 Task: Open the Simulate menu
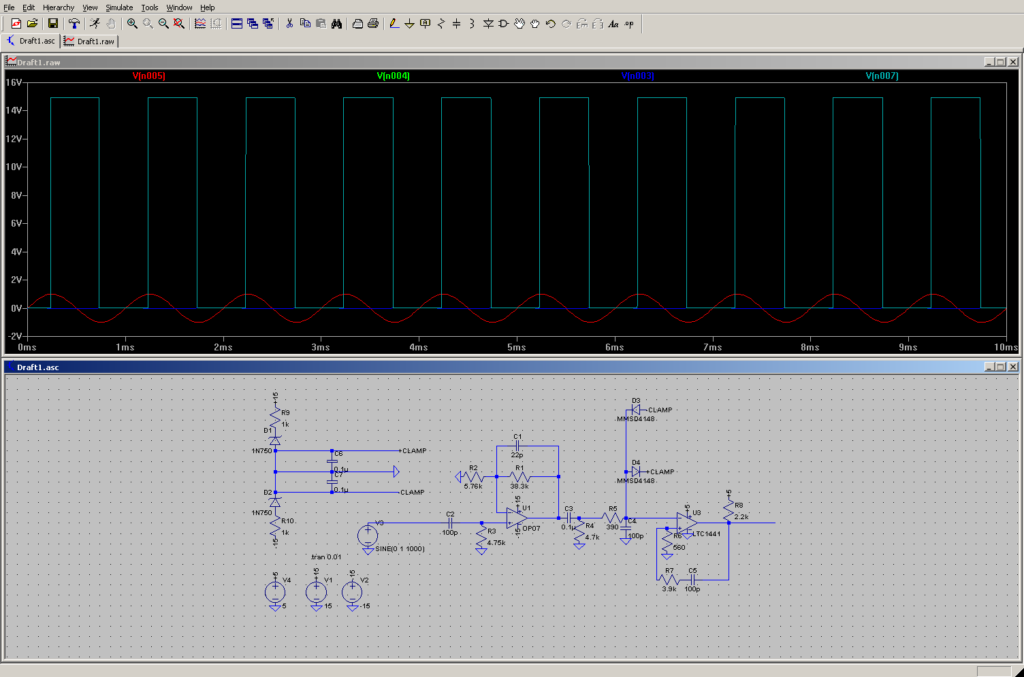coord(119,7)
